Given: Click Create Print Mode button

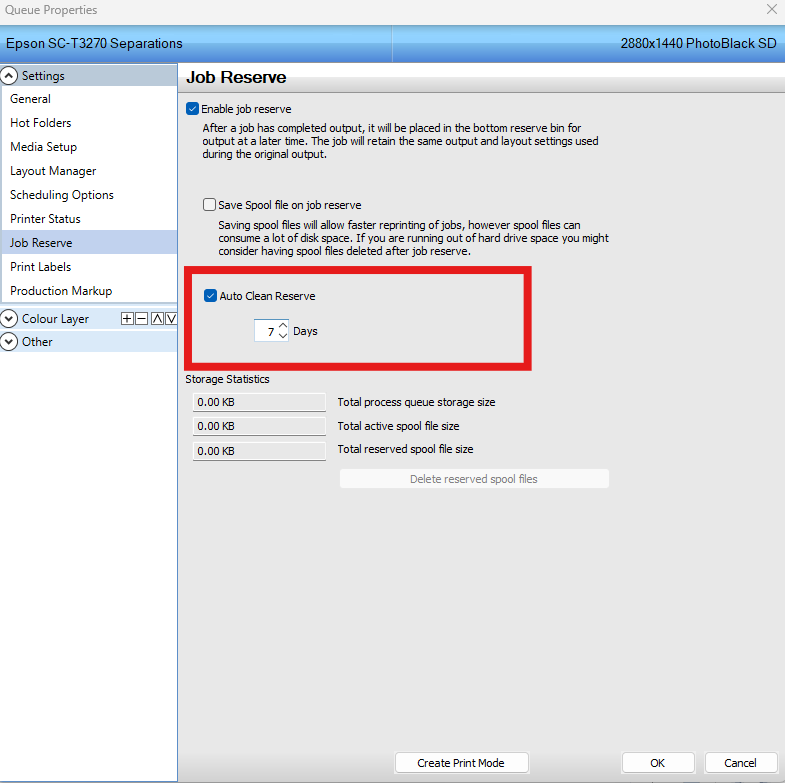Looking at the screenshot, I should [461, 763].
